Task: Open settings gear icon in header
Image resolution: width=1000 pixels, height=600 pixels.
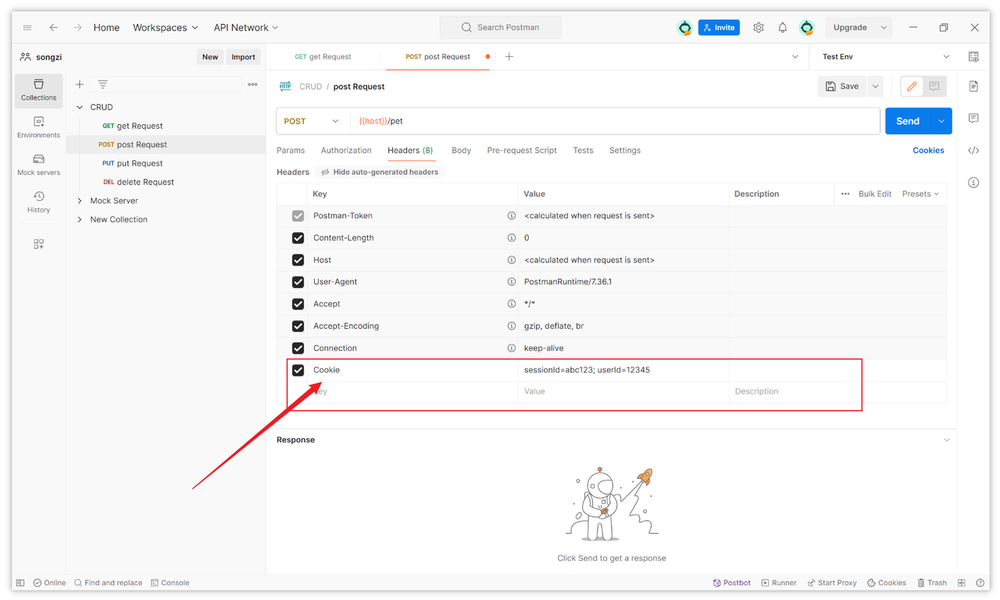Action: [759, 28]
